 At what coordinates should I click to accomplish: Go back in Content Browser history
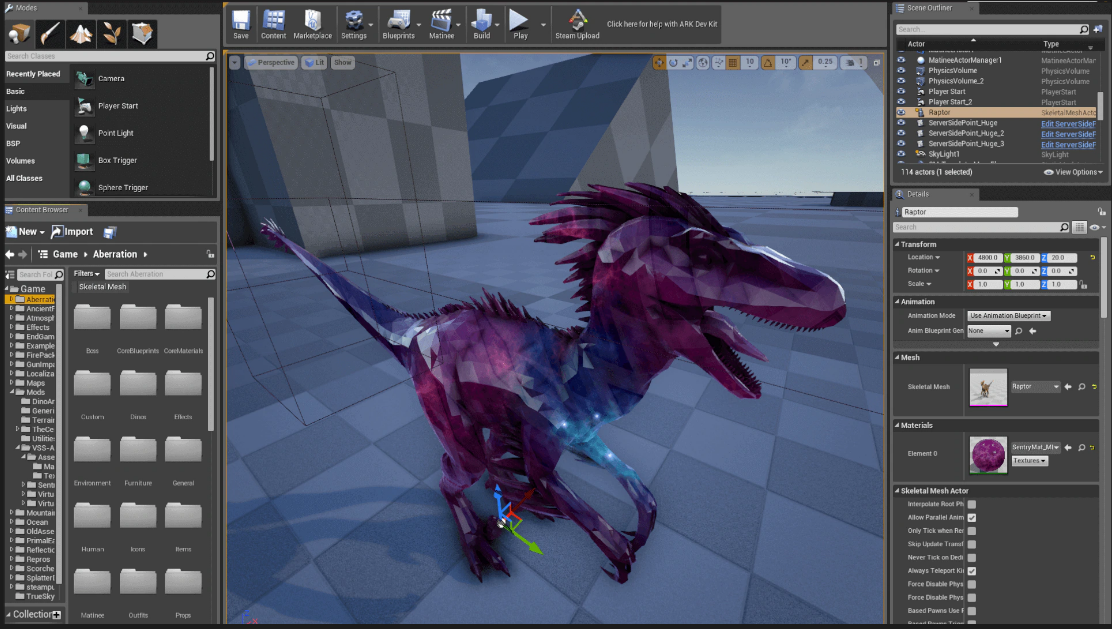(9, 254)
